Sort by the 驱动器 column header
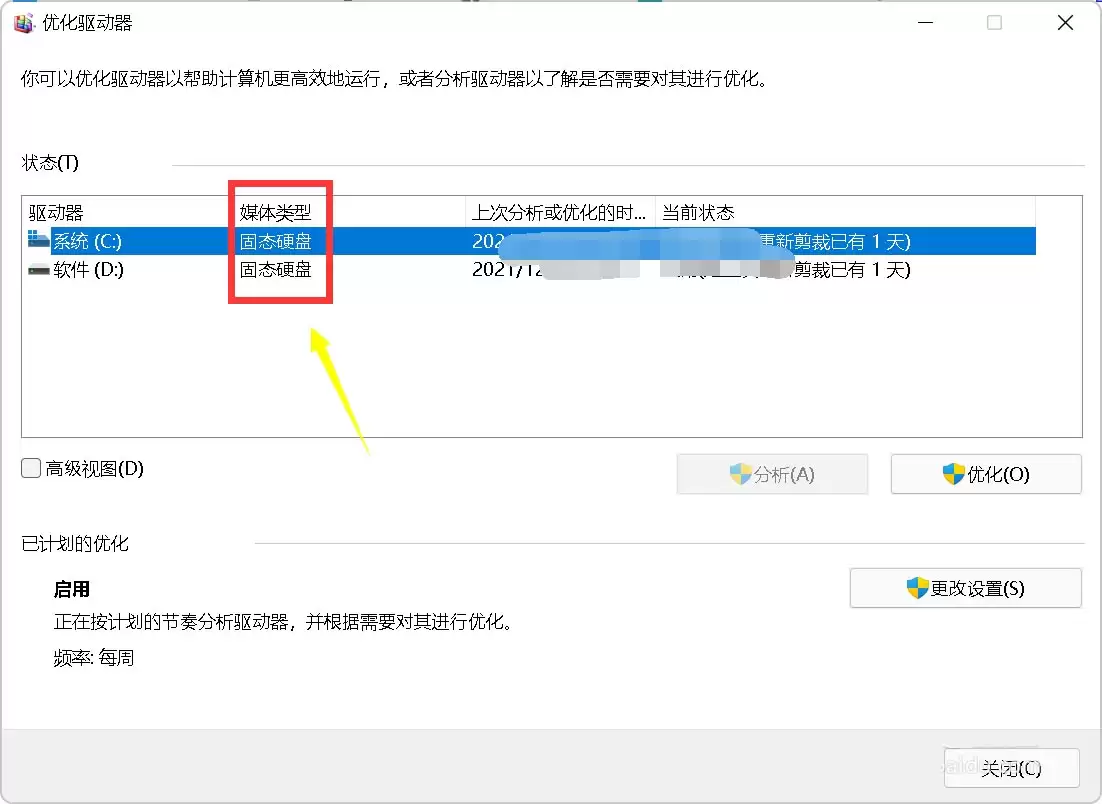This screenshot has width=1102, height=804. (57, 212)
